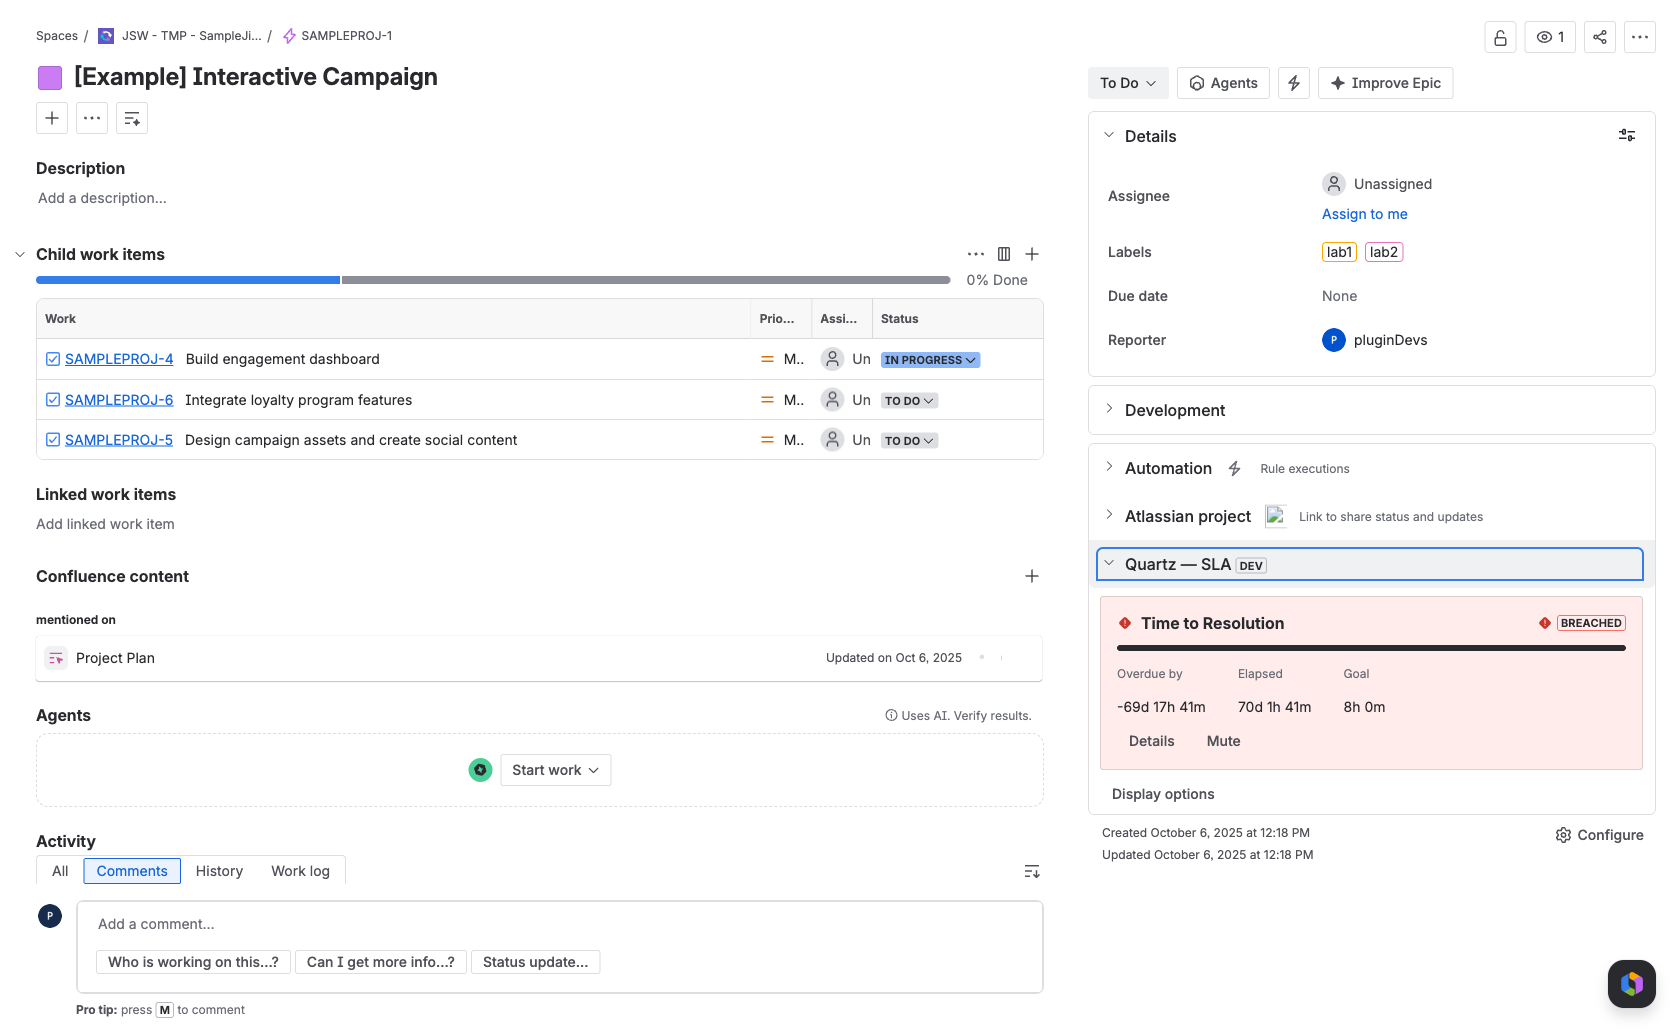The height and width of the screenshot is (1032, 1680).
Task: Click the Uses AI info icon
Action: coord(891,715)
